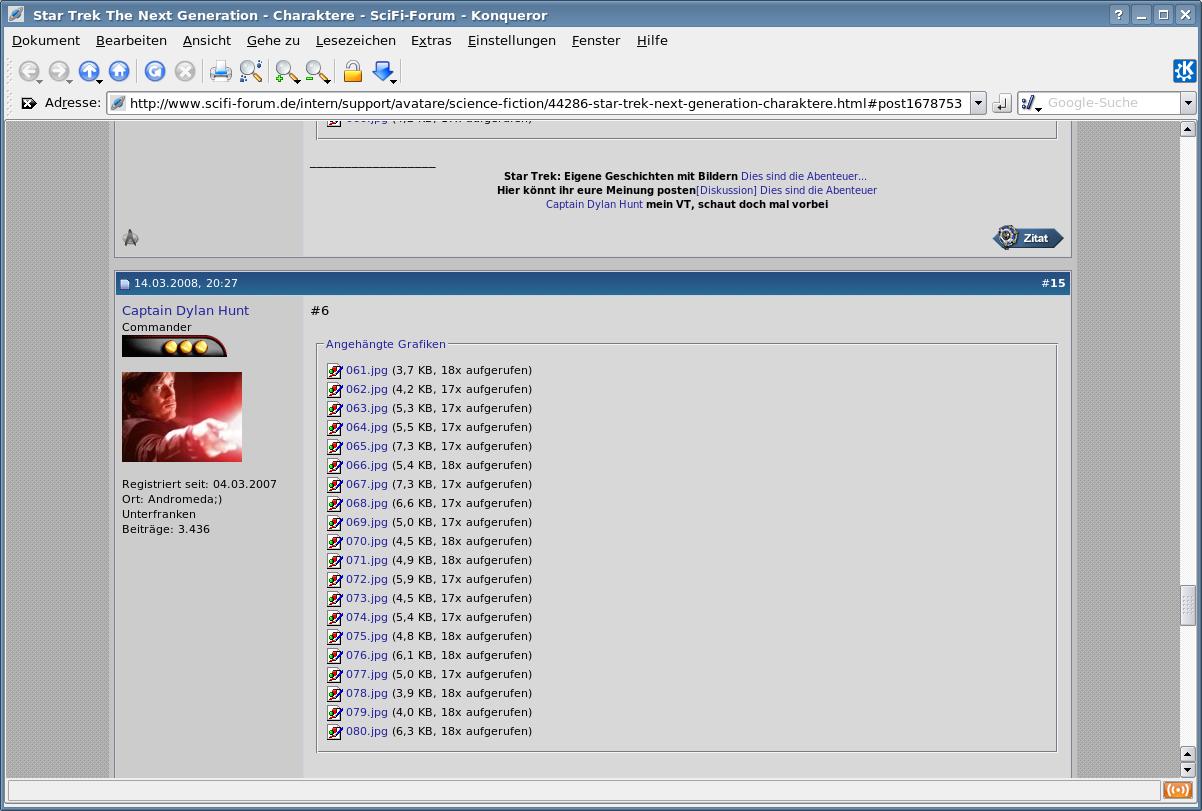
Task: Click Captain Dylan Hunt avatar image
Action: coord(182,417)
